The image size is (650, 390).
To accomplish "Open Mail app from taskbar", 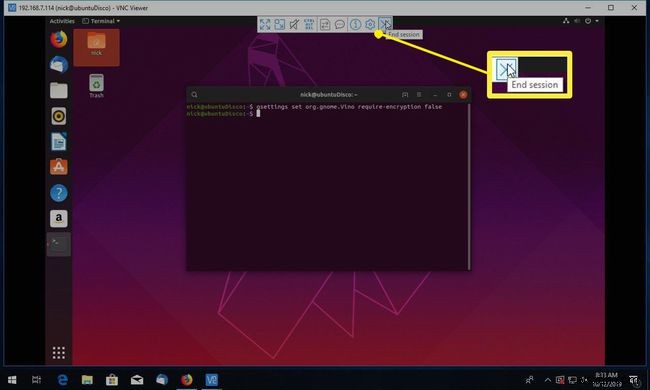I will [137, 380].
